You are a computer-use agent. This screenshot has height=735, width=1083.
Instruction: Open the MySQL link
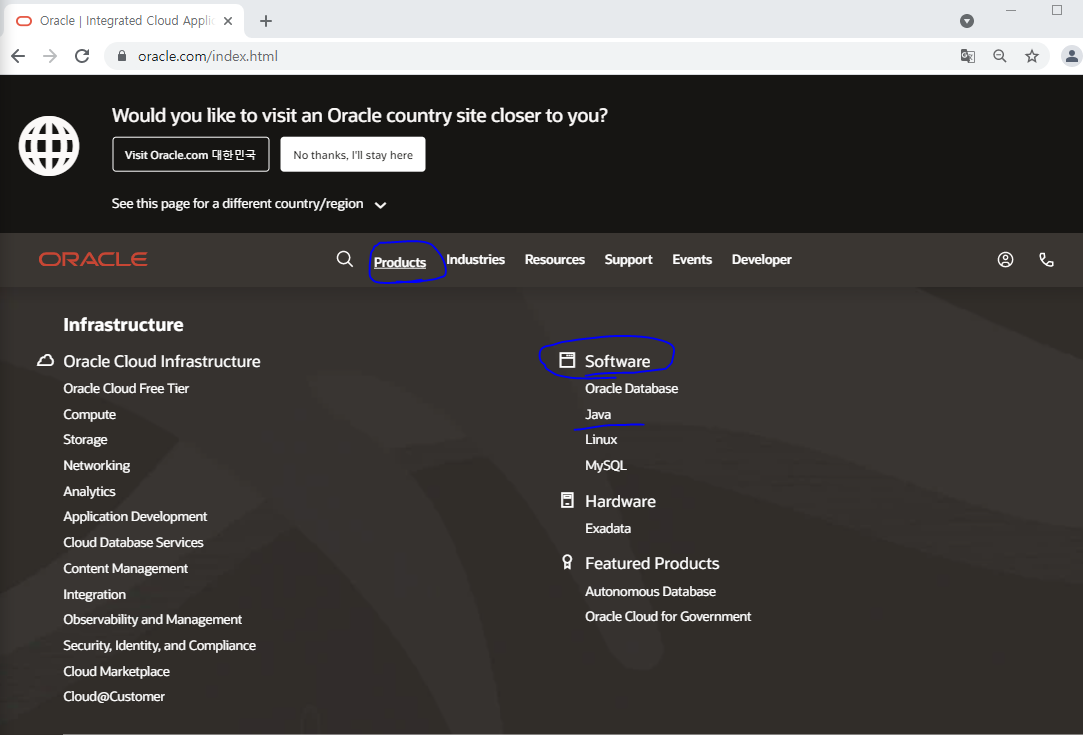pyautogui.click(x=606, y=466)
